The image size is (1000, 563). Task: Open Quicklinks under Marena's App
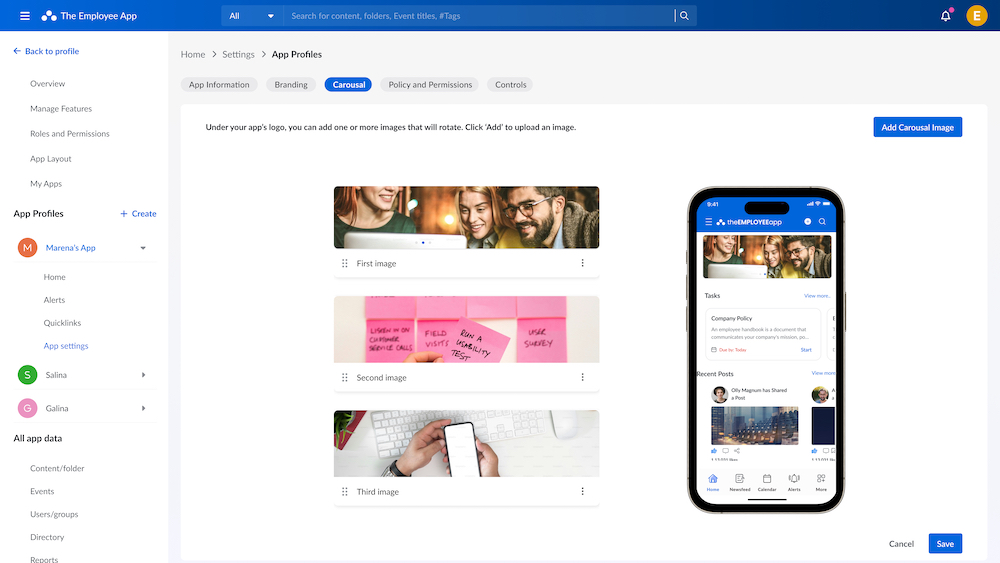(x=62, y=323)
